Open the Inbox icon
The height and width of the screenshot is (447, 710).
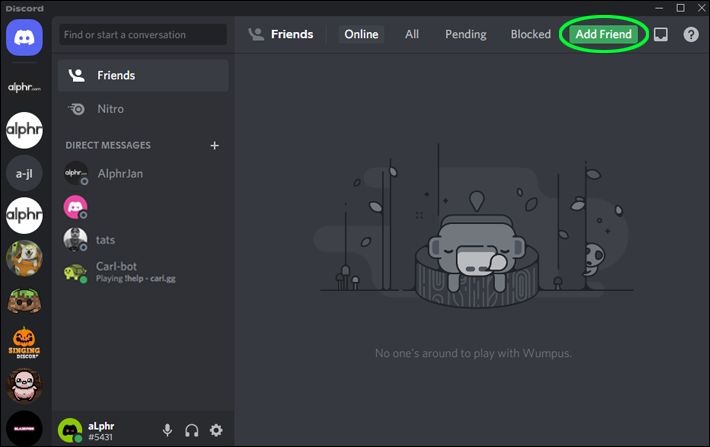pos(661,34)
